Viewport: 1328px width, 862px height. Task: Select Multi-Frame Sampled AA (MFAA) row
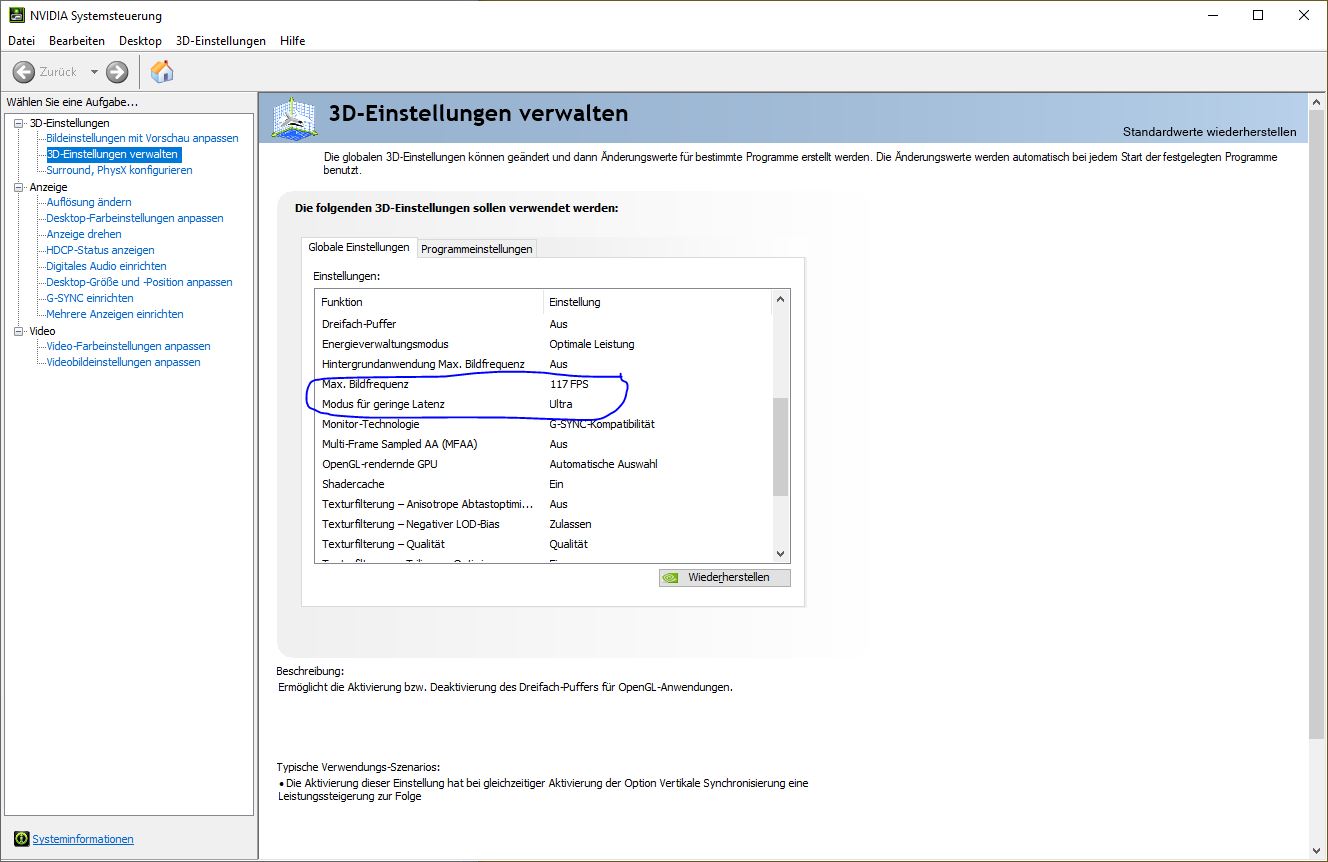pyautogui.click(x=544, y=444)
